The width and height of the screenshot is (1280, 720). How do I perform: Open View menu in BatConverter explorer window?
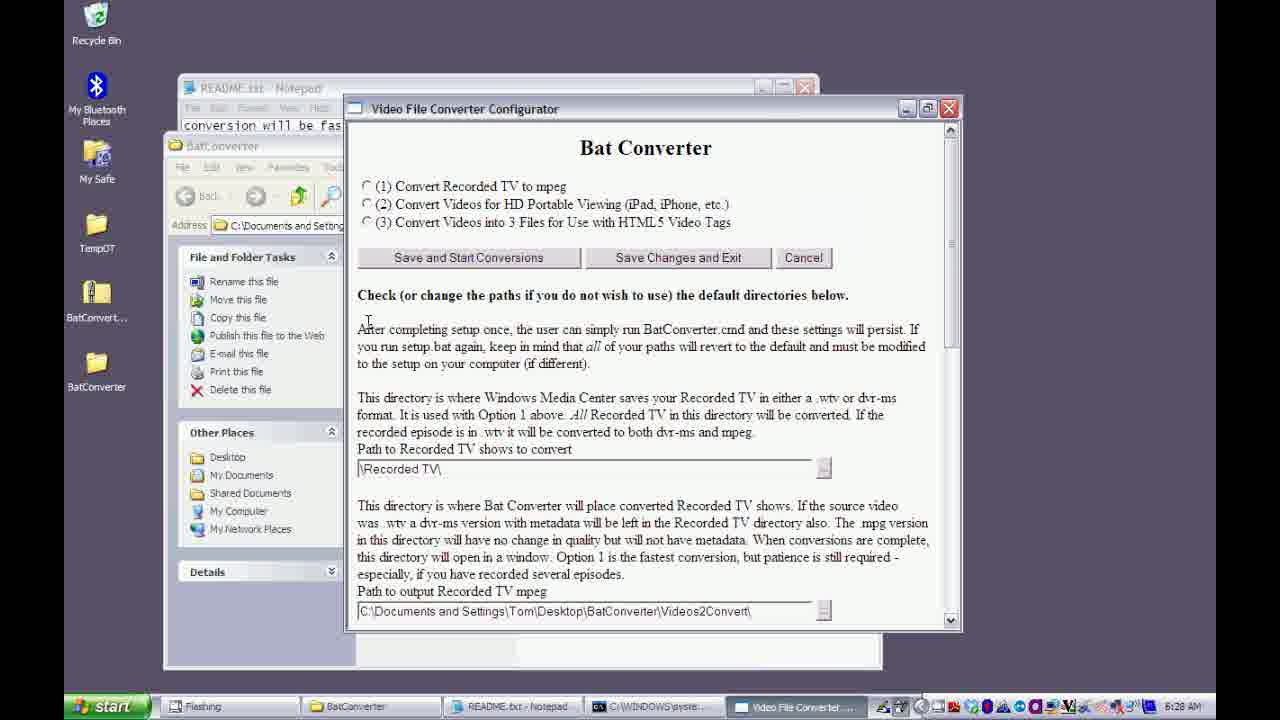tap(243, 167)
